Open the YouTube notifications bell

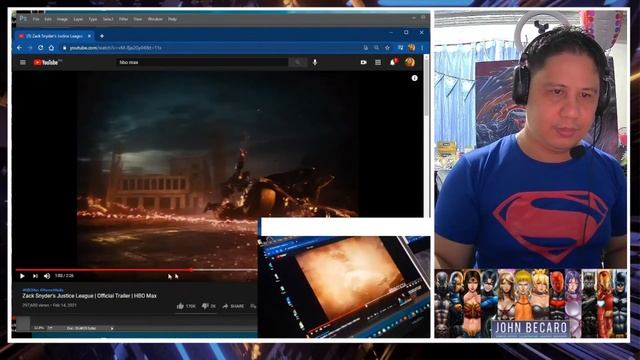[393, 62]
